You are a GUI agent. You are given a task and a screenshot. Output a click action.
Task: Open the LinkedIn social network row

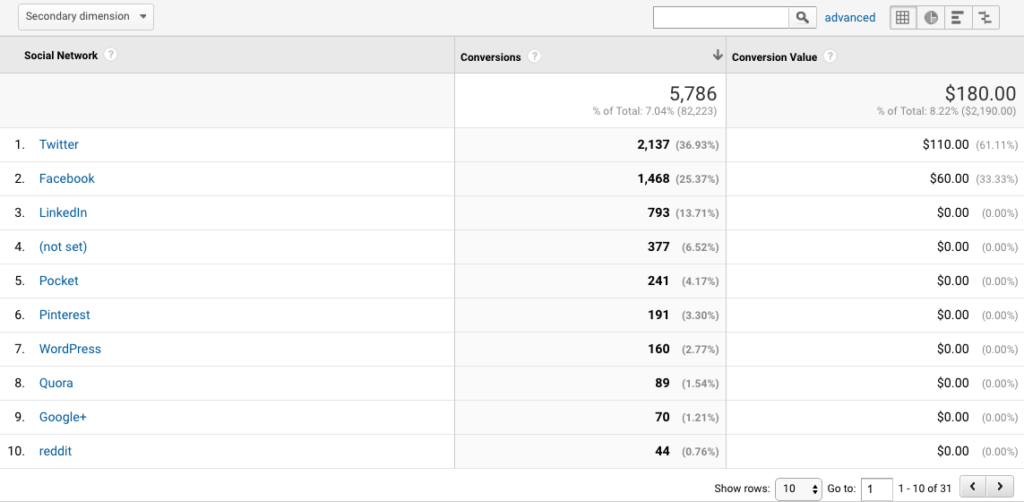click(63, 213)
